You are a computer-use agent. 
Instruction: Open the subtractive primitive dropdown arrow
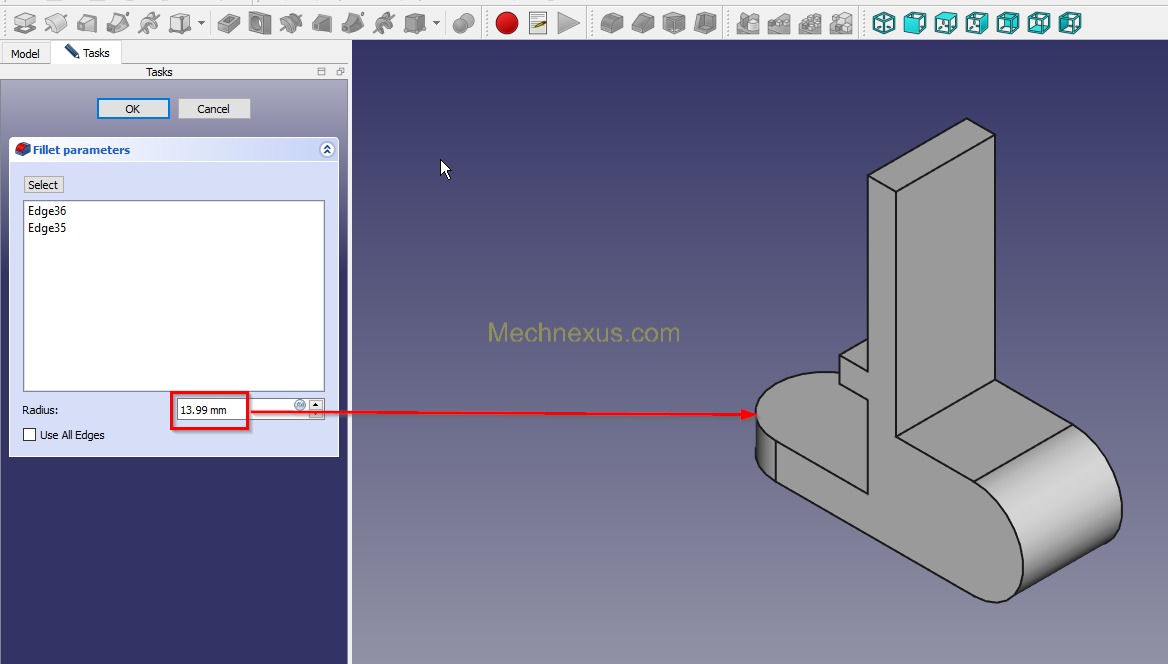[436, 22]
